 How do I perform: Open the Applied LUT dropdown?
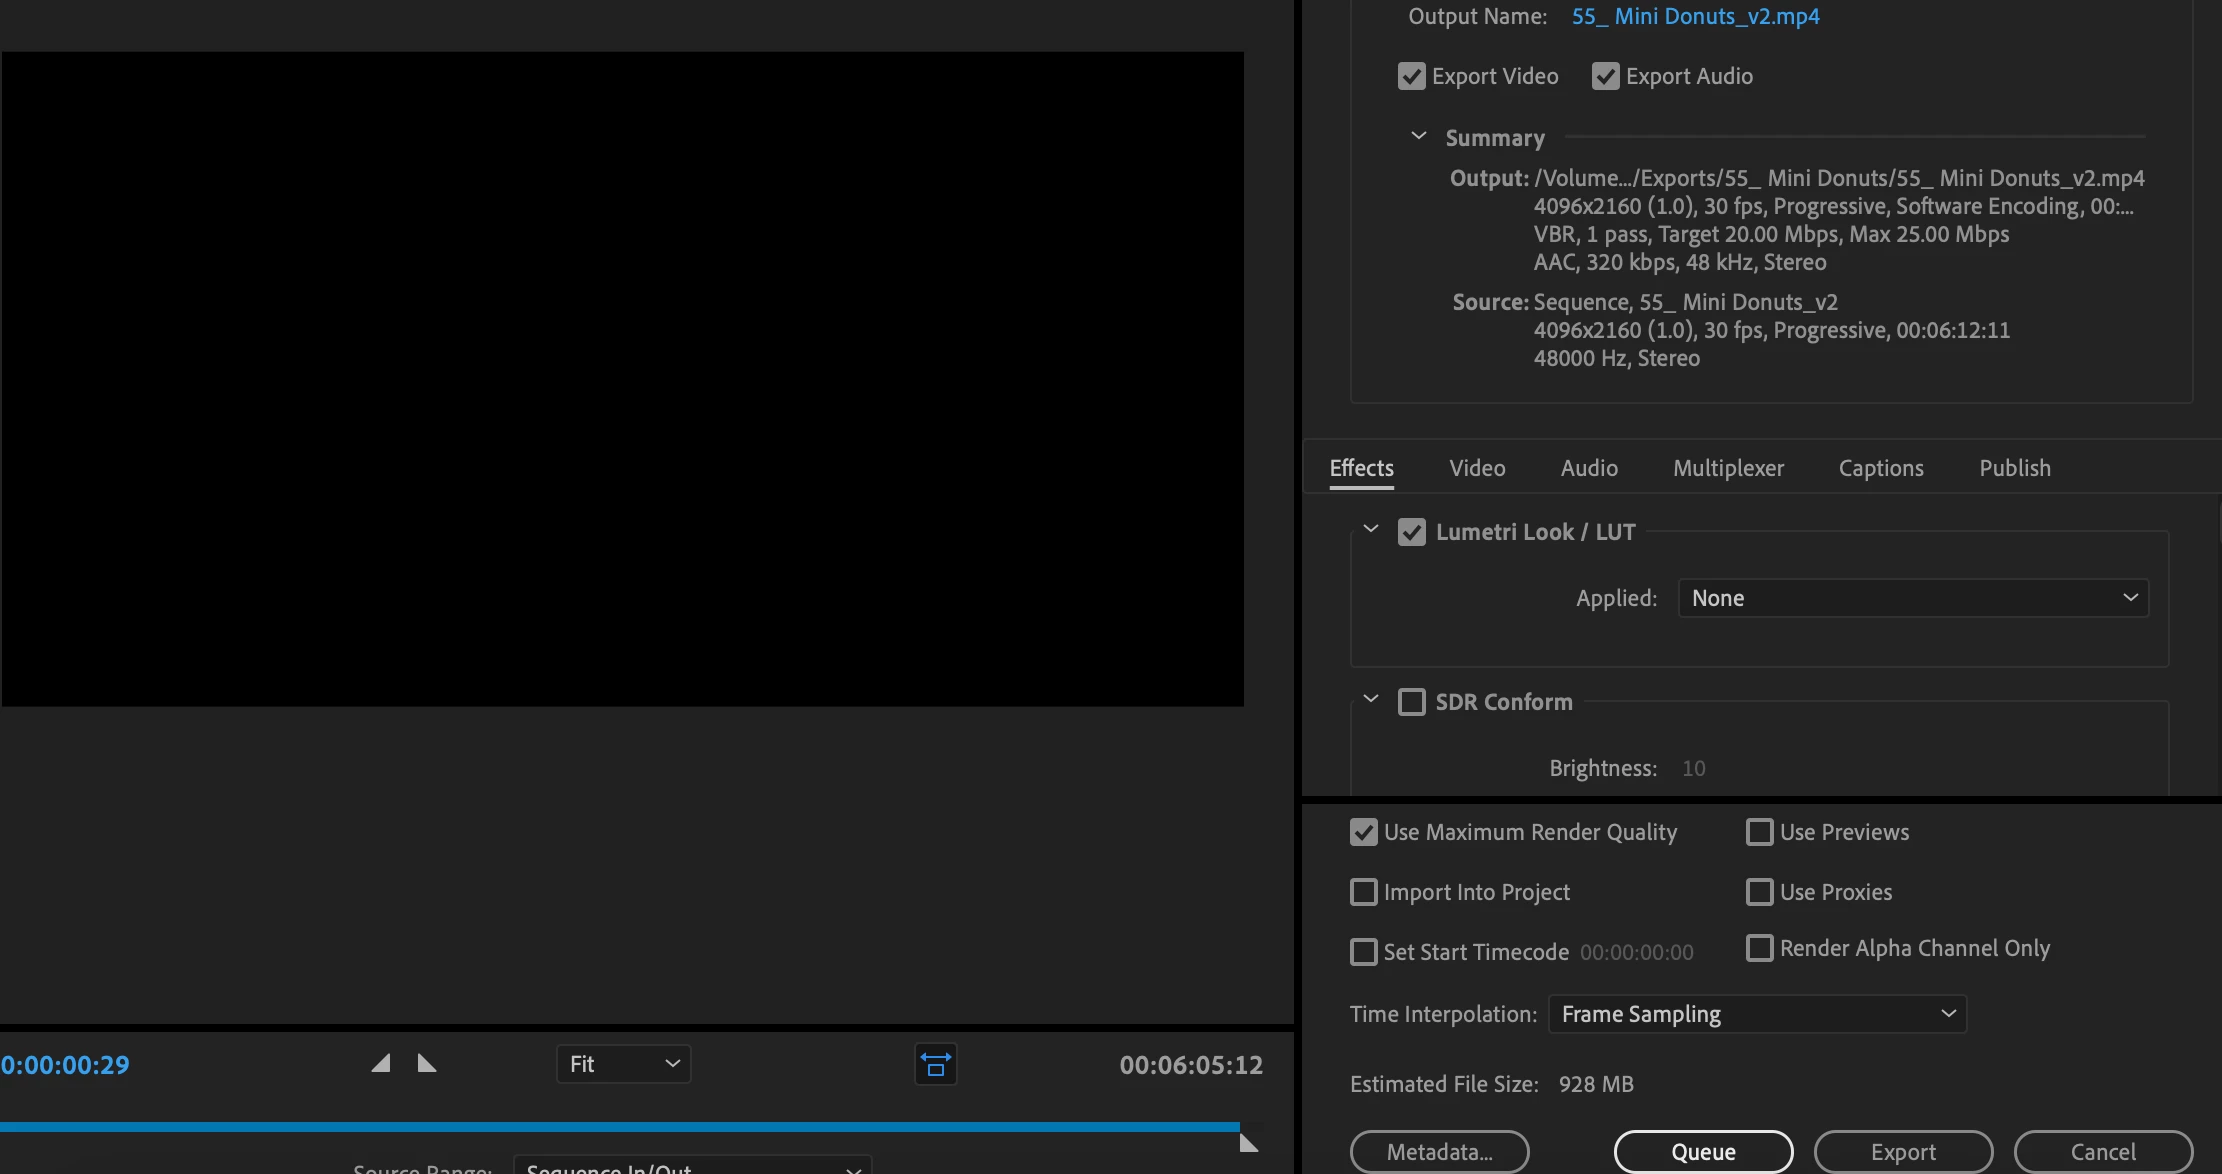click(x=1912, y=598)
